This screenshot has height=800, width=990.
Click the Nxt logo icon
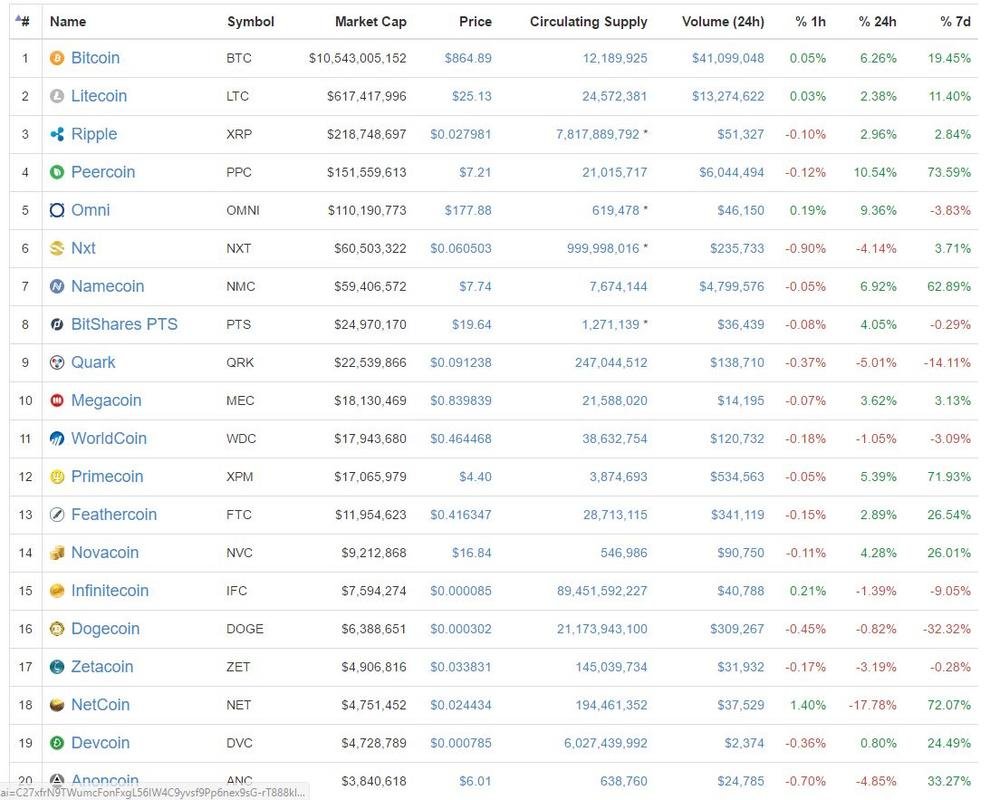pos(57,248)
